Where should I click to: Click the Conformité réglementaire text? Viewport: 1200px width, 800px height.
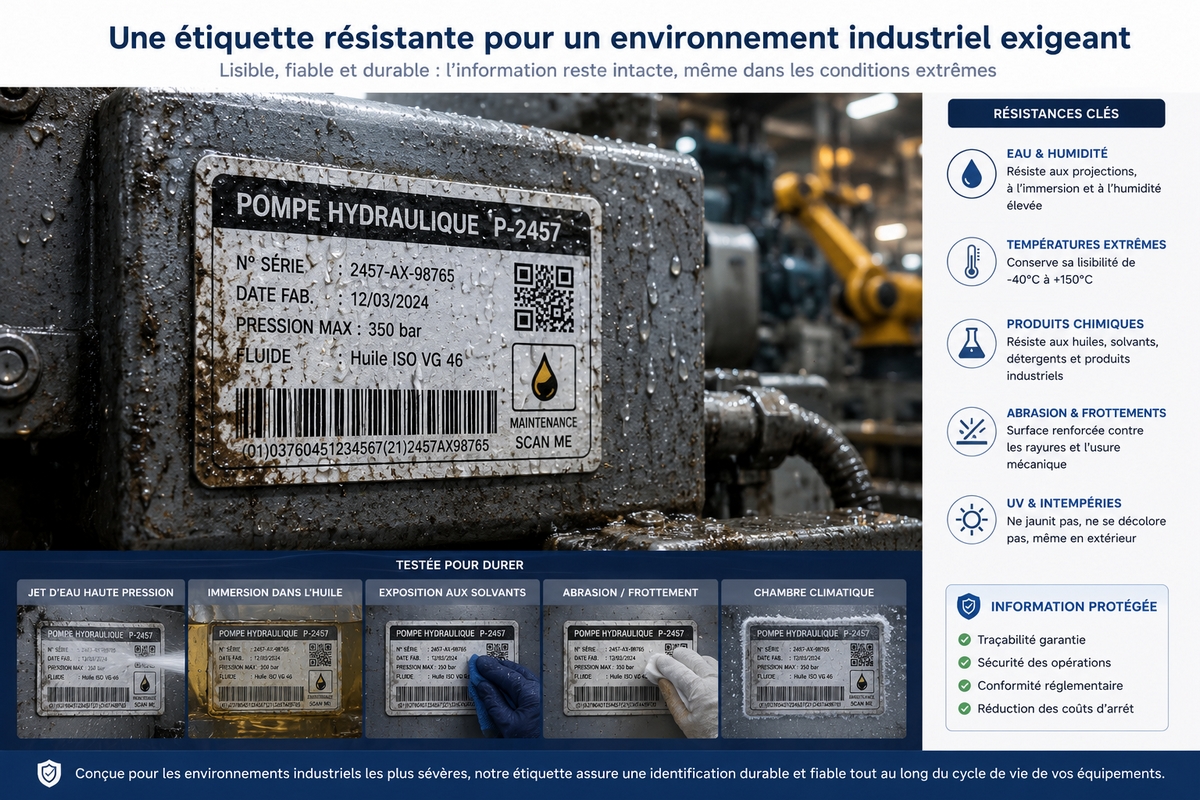click(x=1050, y=686)
